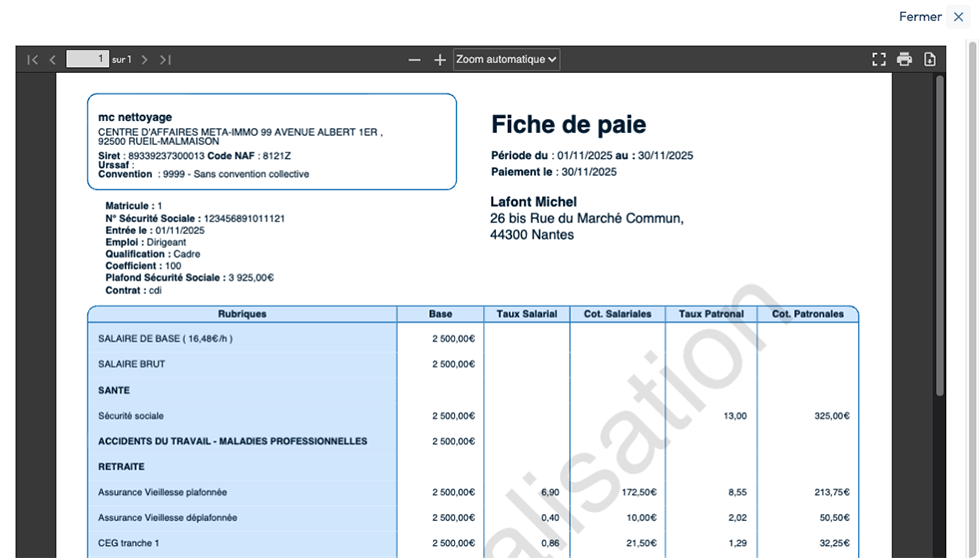This screenshot has height=558, width=980.
Task: Enter fullscreen presentation mode
Action: 879,59
